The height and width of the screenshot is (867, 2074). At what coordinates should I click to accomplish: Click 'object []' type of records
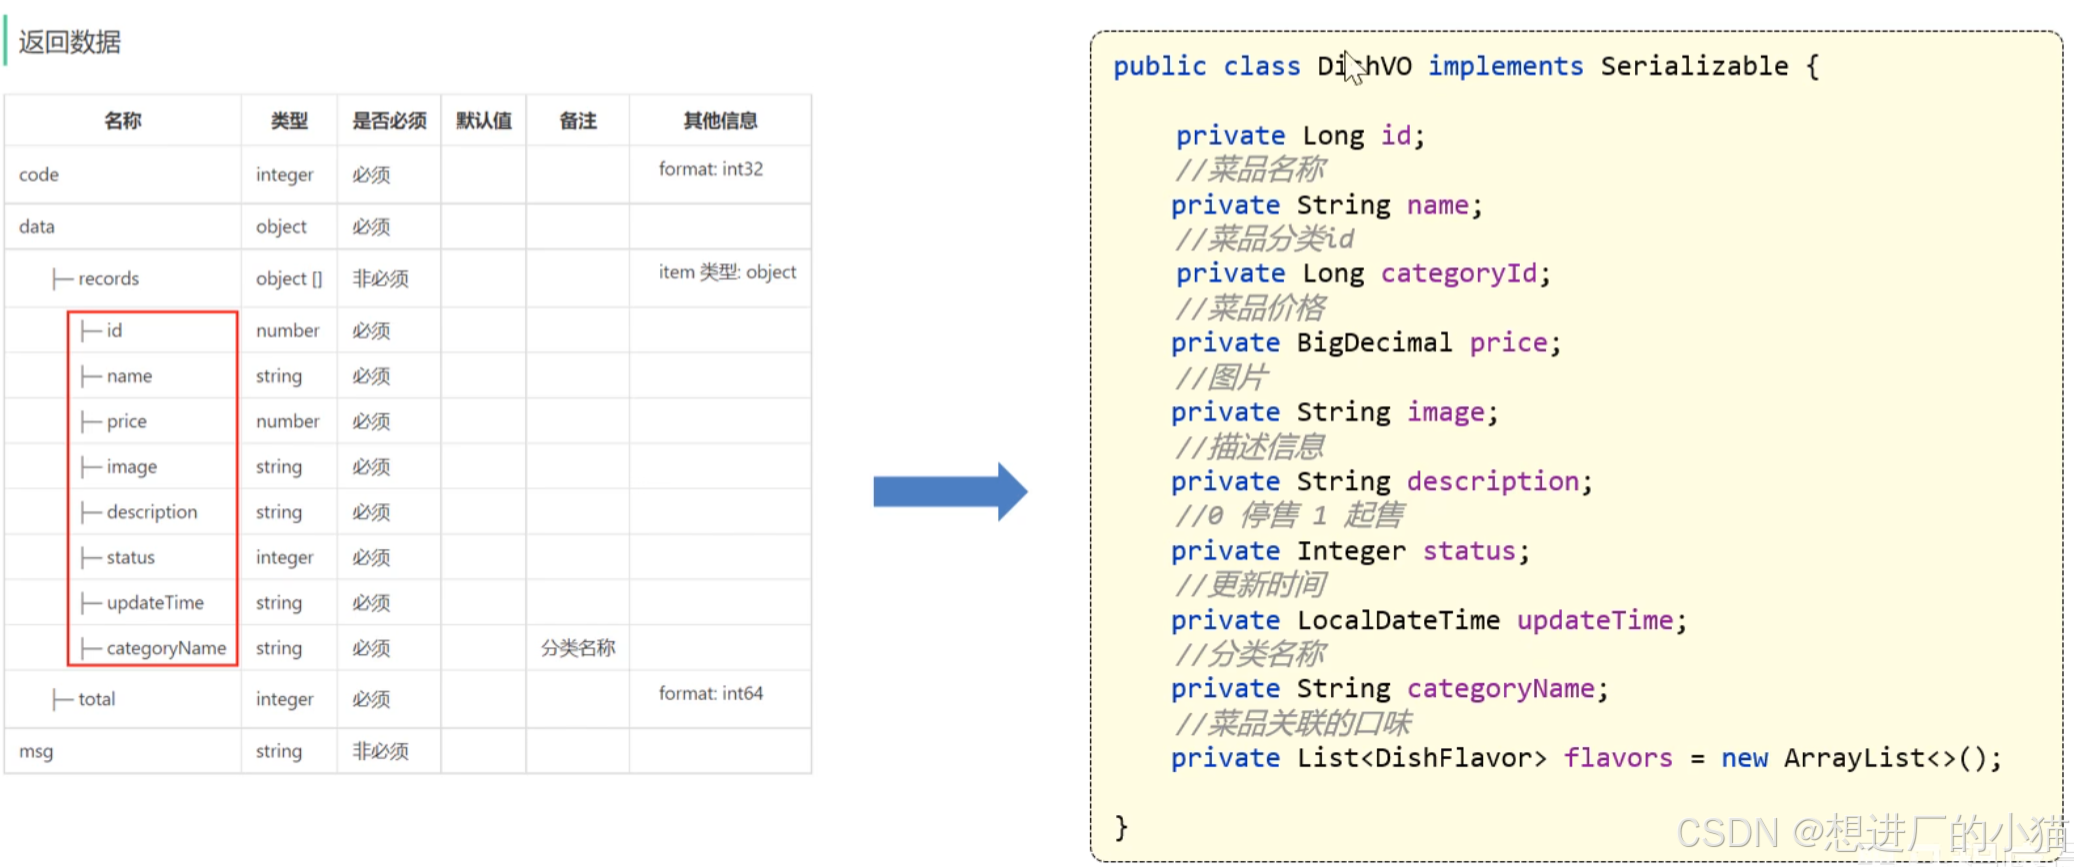pyautogui.click(x=289, y=279)
